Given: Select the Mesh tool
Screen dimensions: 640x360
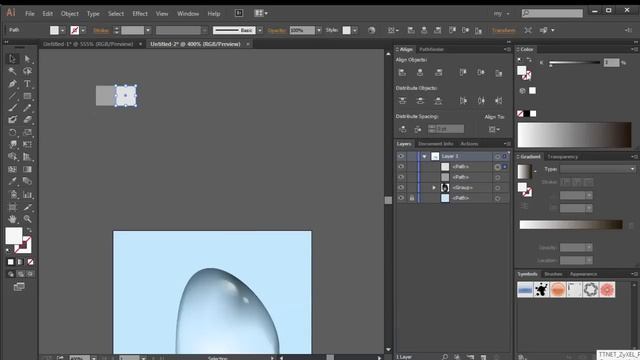Looking at the screenshot, I should (x=12, y=169).
